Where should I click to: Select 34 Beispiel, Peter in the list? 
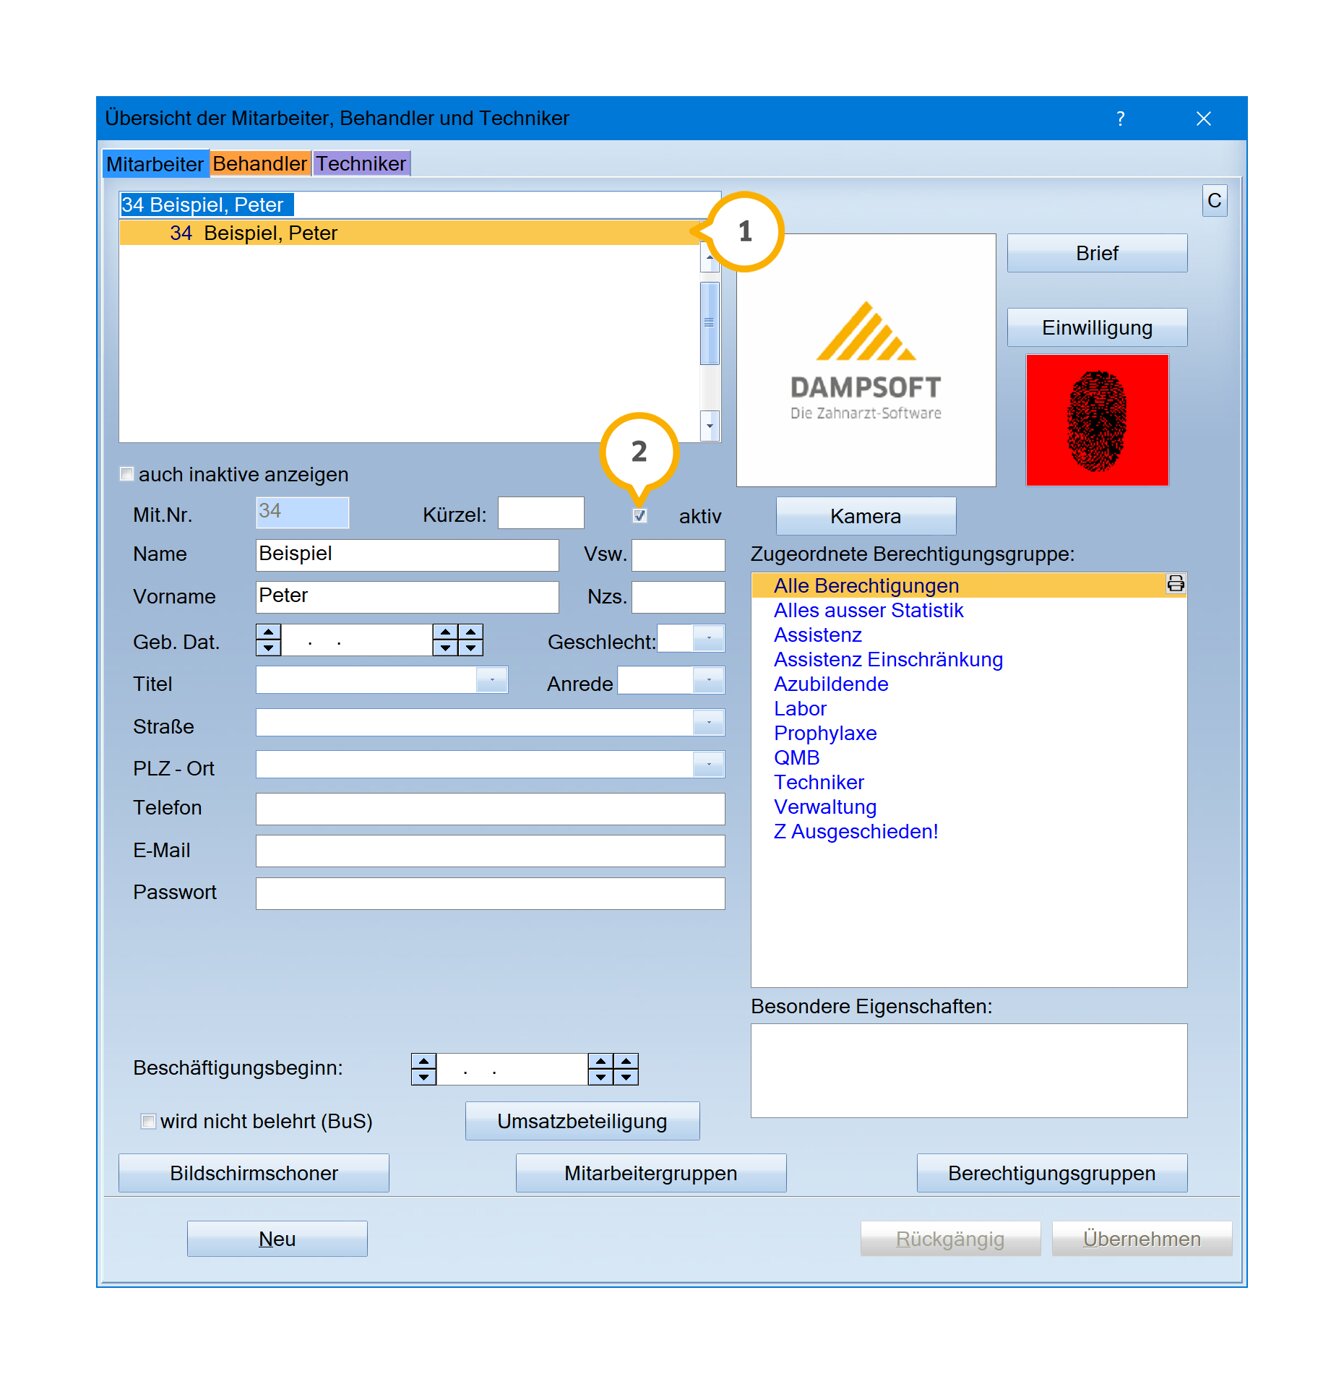click(410, 233)
